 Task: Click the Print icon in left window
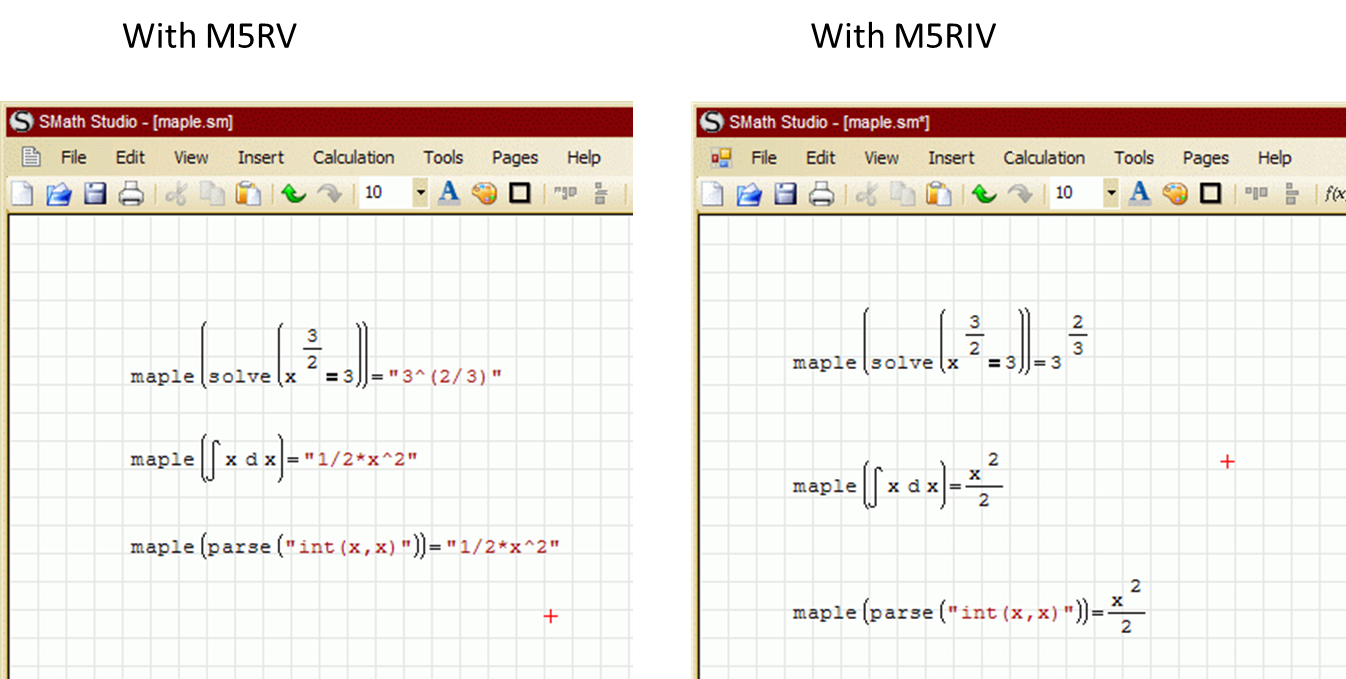(130, 193)
